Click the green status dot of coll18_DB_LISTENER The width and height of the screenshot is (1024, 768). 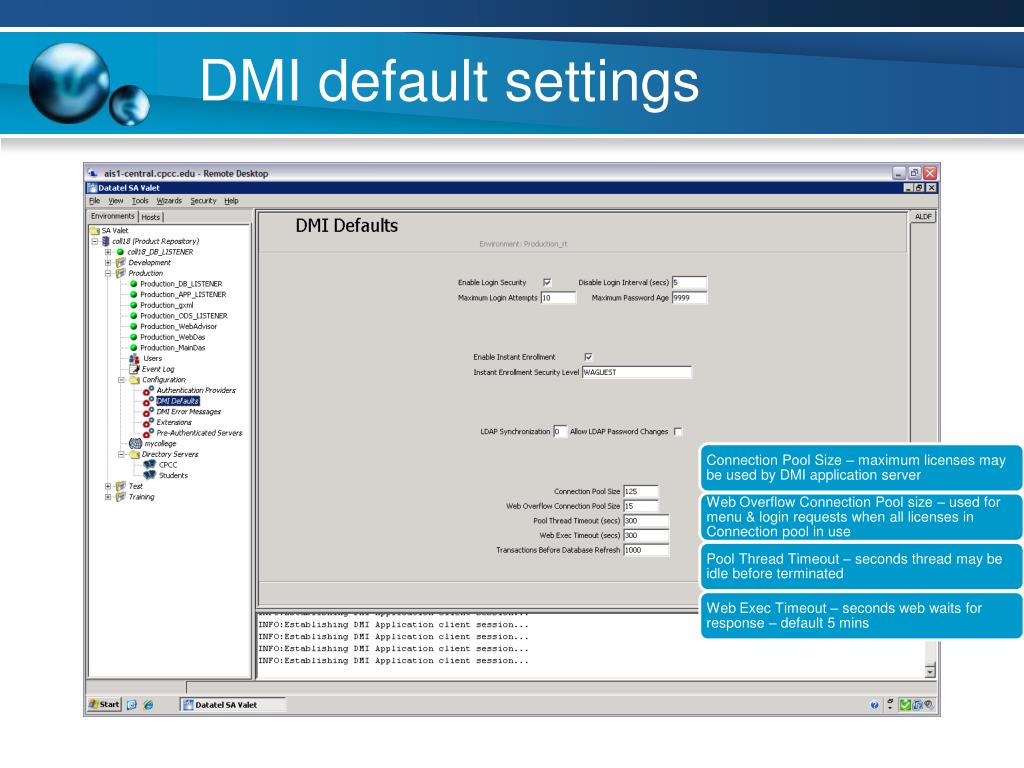(120, 251)
